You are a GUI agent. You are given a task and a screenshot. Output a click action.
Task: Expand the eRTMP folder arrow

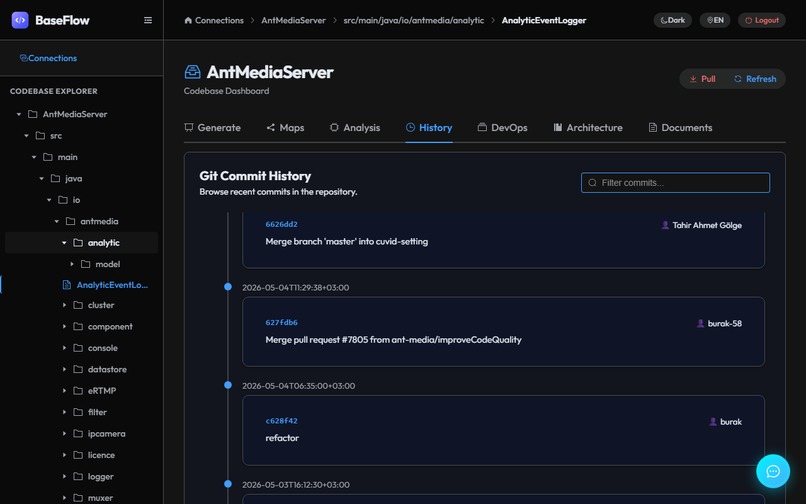[x=64, y=391]
